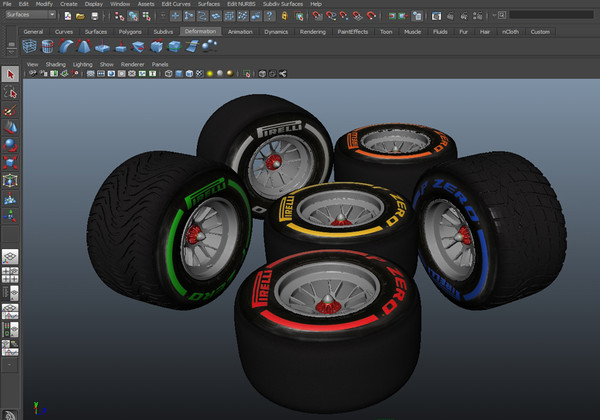Enable Use All Lights yellow bulb
The width and height of the screenshot is (600, 420).
tap(210, 73)
